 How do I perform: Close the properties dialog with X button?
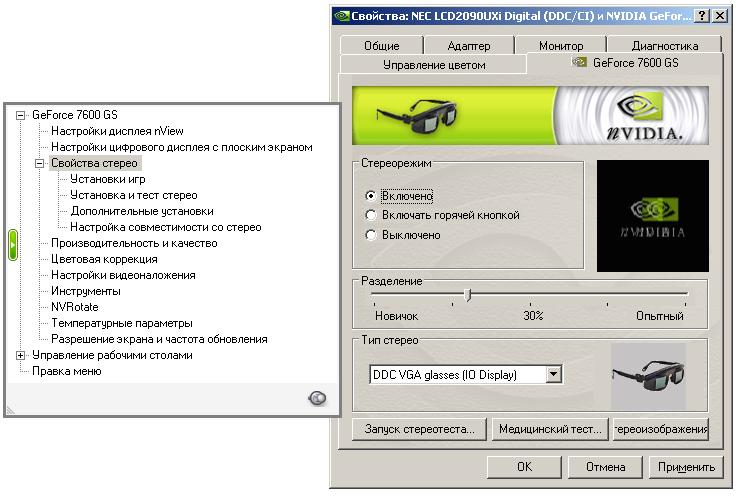[720, 16]
